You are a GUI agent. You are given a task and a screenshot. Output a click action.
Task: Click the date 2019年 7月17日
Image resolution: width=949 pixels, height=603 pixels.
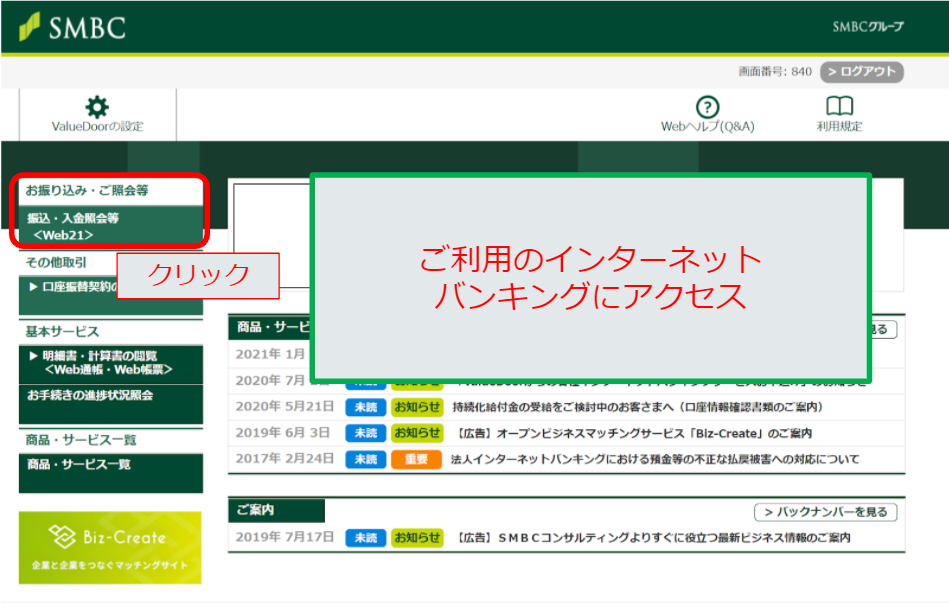point(284,537)
